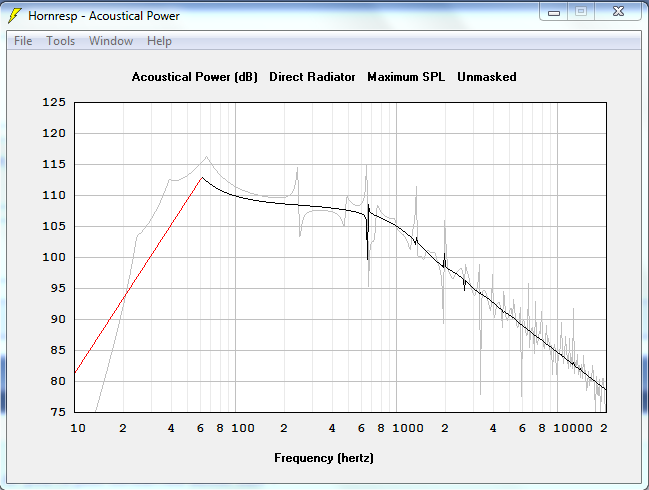Open the File menu
The width and height of the screenshot is (649, 490).
[23, 41]
